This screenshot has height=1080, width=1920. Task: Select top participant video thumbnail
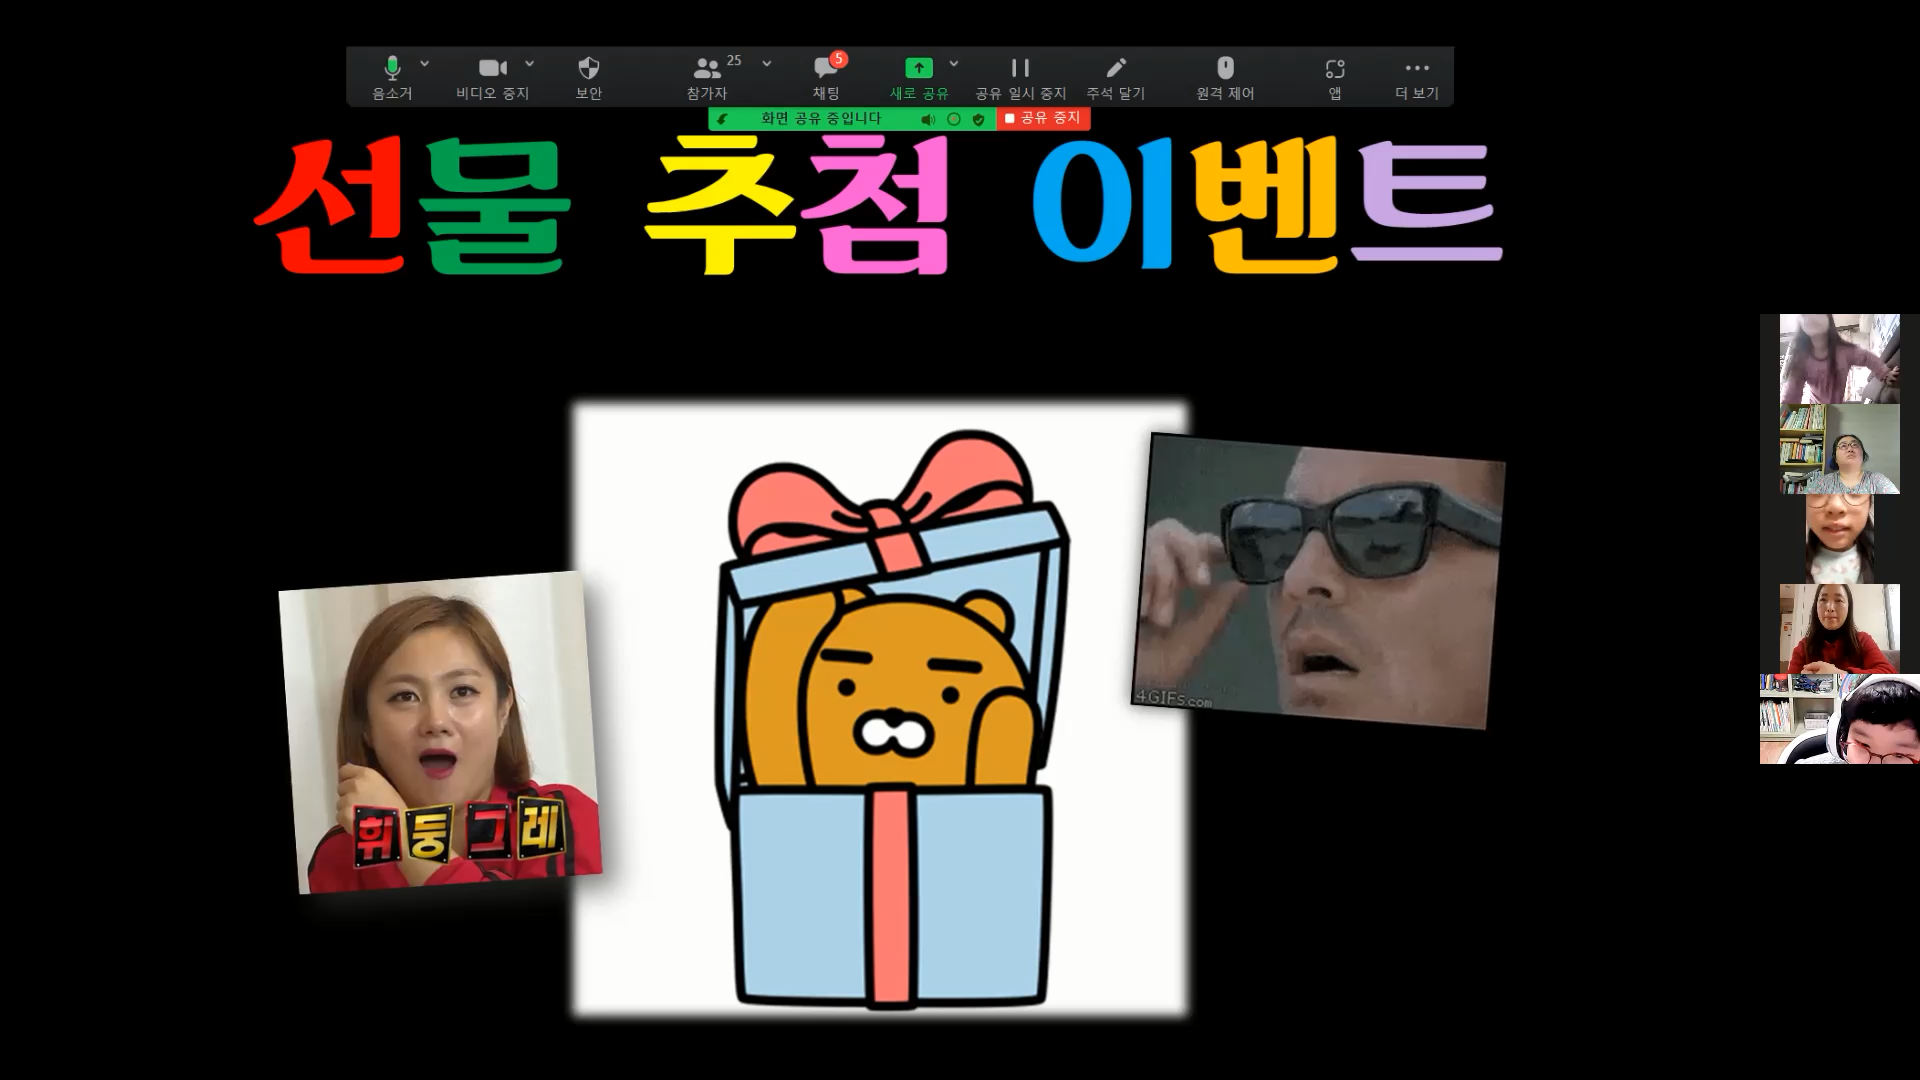(1839, 359)
